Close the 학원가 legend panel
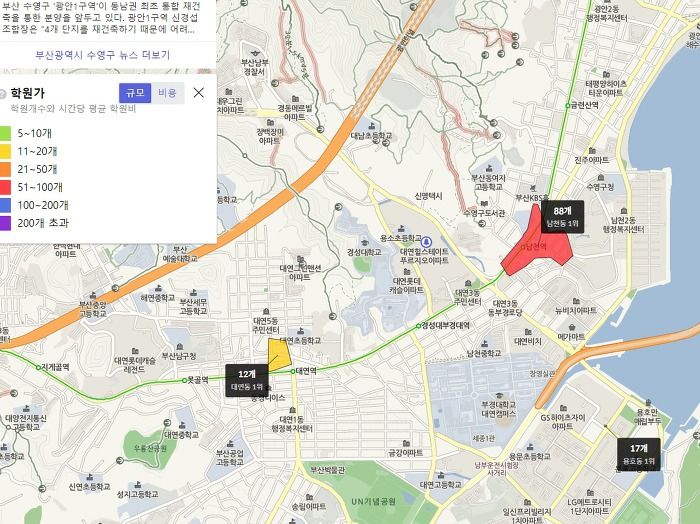Viewport: 700px width, 524px height. click(x=199, y=92)
